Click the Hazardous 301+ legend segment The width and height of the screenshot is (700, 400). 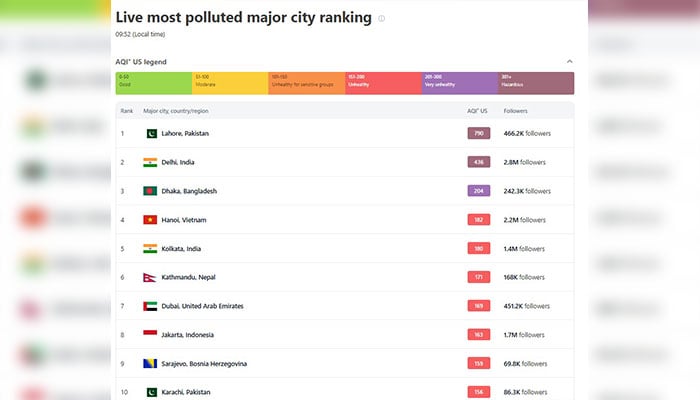click(x=536, y=83)
